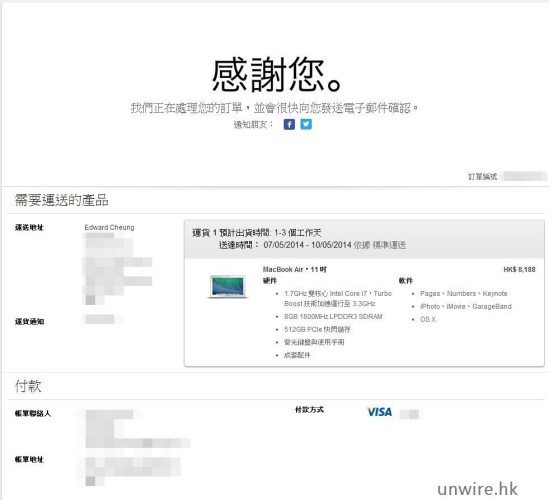This screenshot has width=549, height=500.
Task: Click the 運送地址 label
Action: 29,228
